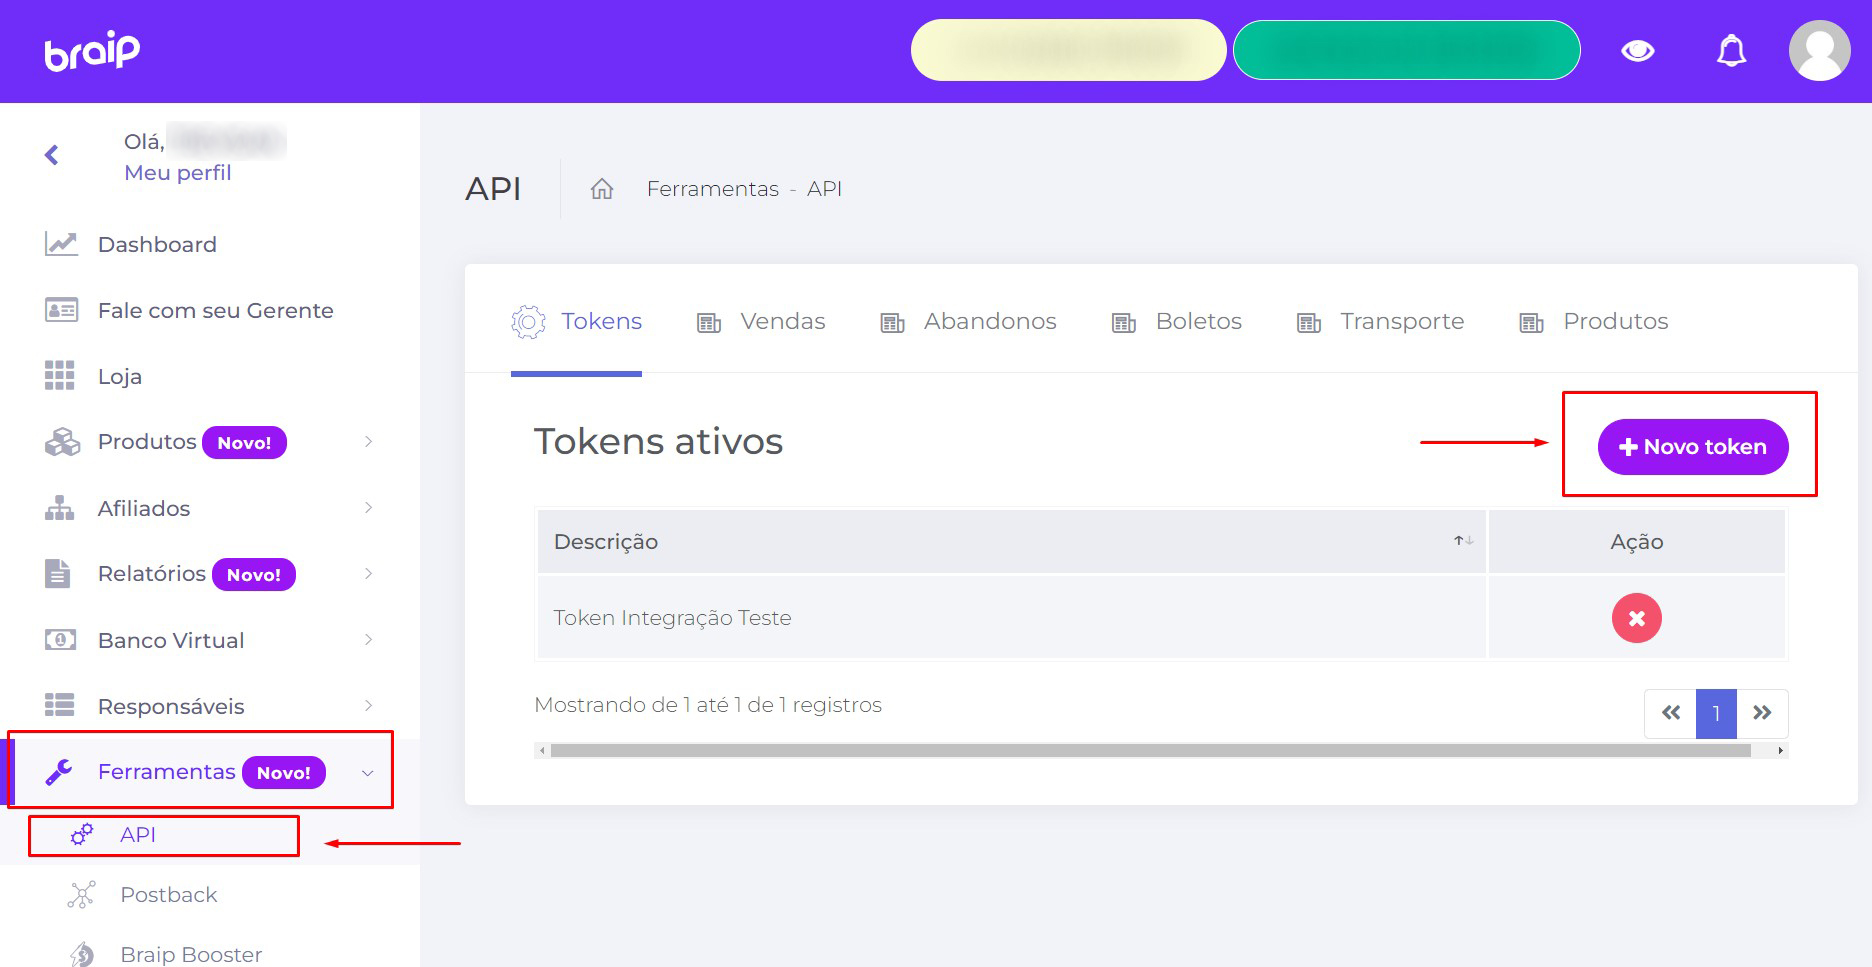
Task: Click the home icon in breadcrumb
Action: click(601, 189)
